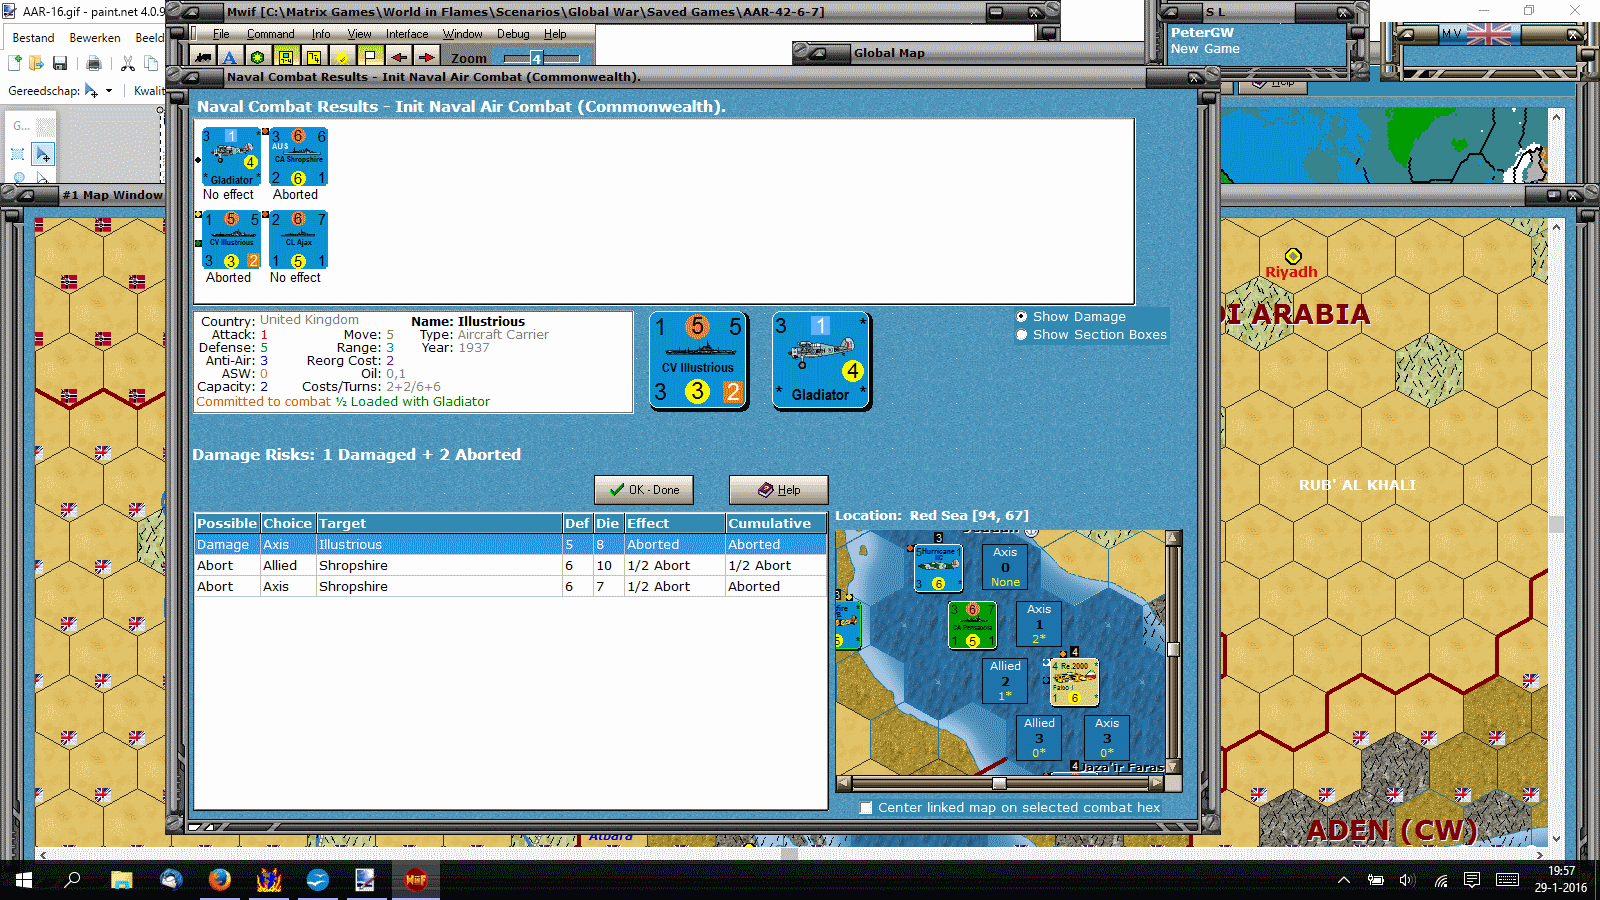Select Show Damage radio button

pos(1021,317)
